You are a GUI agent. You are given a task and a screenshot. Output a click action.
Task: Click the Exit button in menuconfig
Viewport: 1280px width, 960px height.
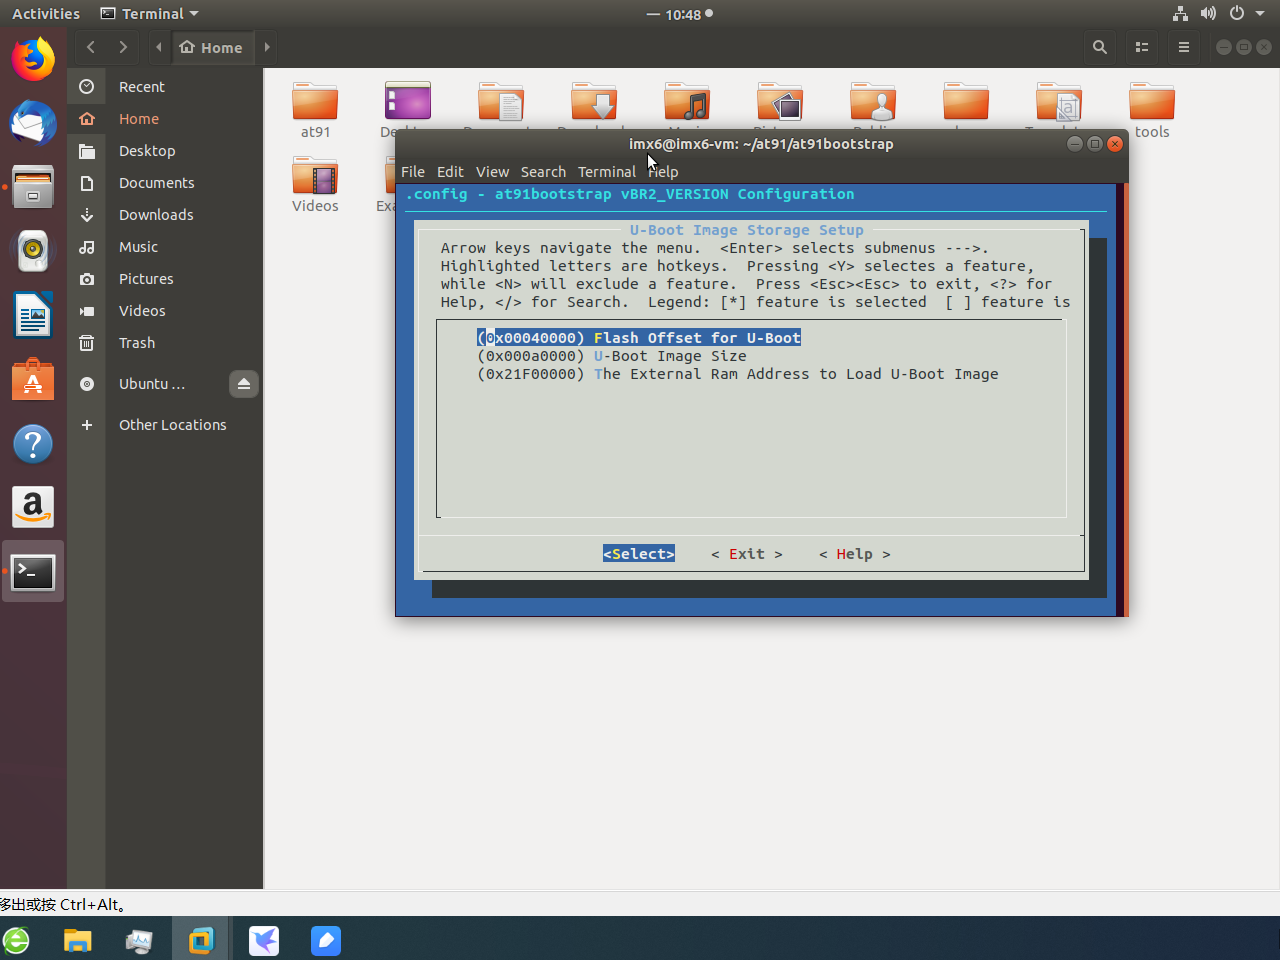[746, 554]
